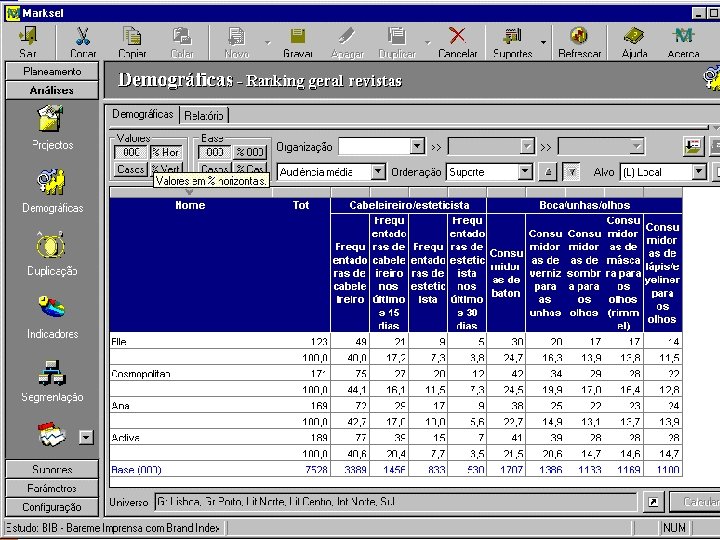Click the Configuração sidebar button

click(51, 507)
